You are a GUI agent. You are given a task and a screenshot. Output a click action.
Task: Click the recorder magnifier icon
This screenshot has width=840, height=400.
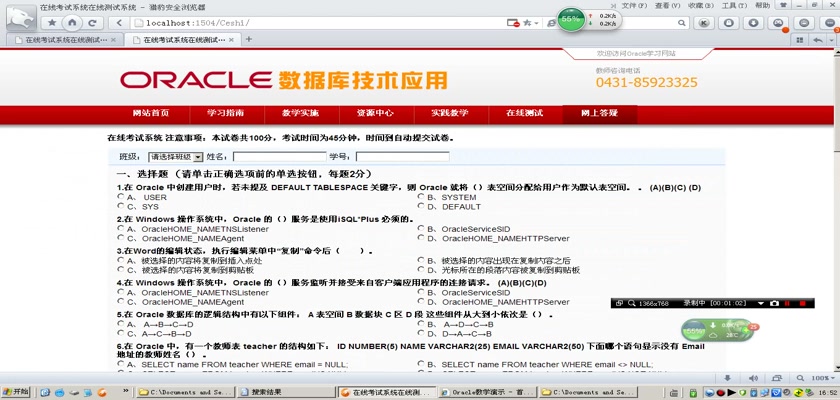pos(632,303)
